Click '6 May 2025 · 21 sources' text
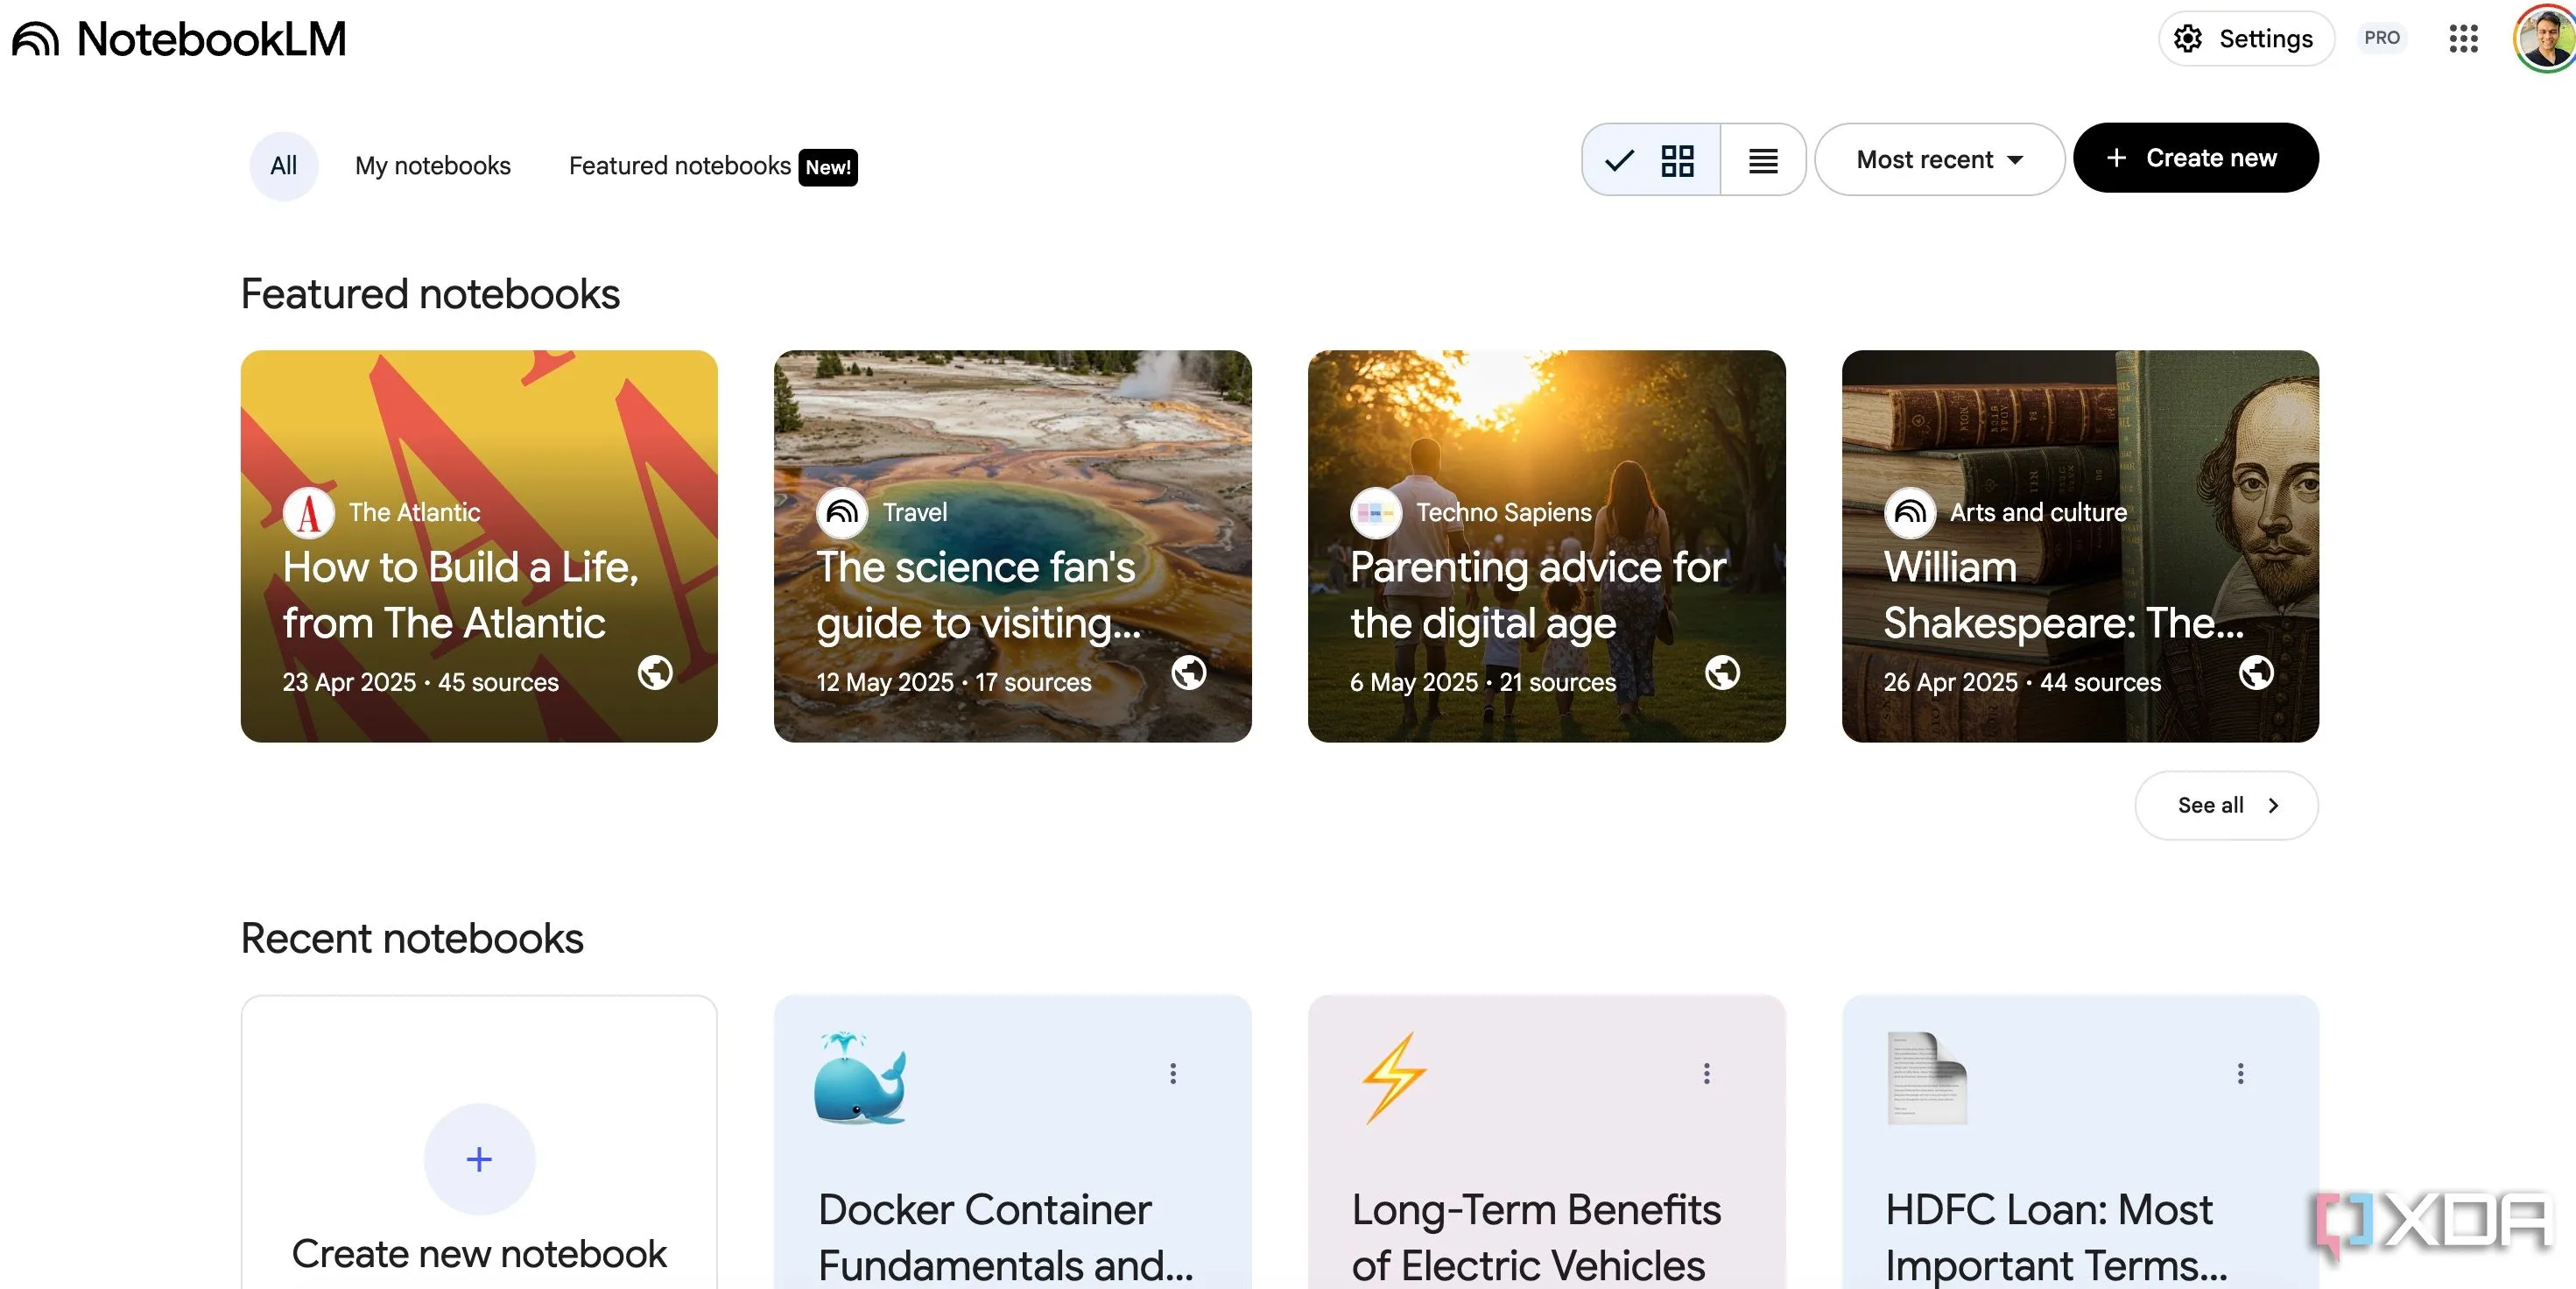 1483,683
